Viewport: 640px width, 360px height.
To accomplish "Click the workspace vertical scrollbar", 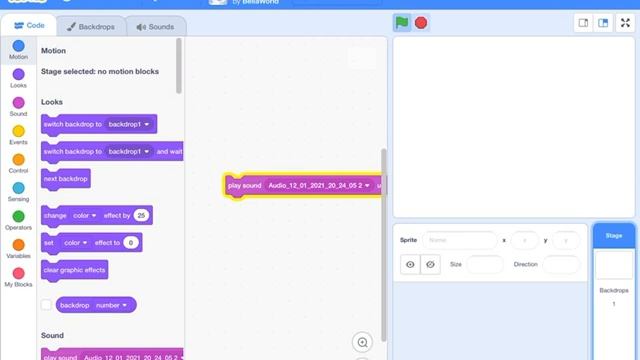I will pyautogui.click(x=383, y=245).
